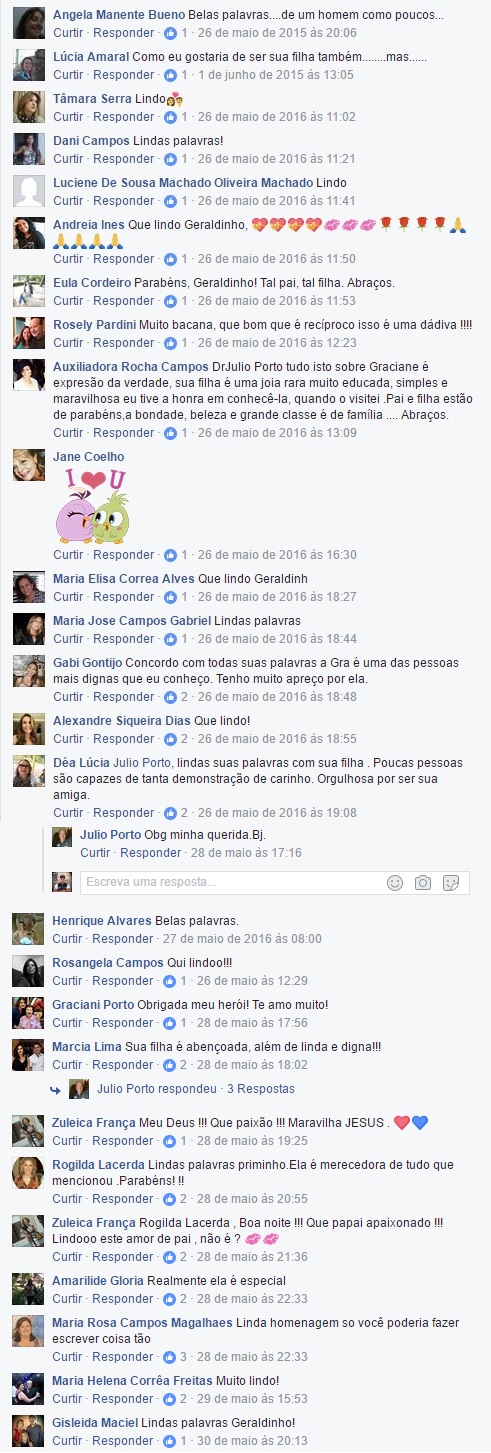Expand the 3 Respostas thread
Viewport: 491px width, 1453px height.
click(261, 1089)
